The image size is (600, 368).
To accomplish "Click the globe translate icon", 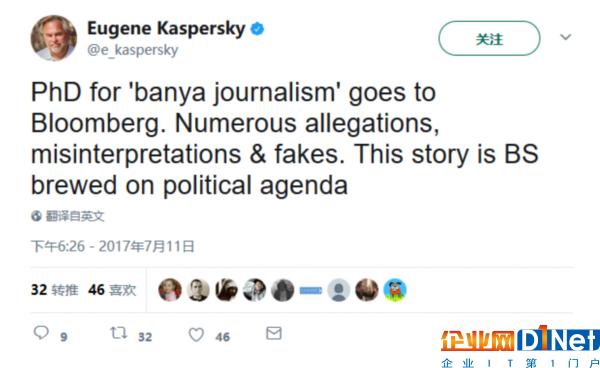I will (x=36, y=216).
